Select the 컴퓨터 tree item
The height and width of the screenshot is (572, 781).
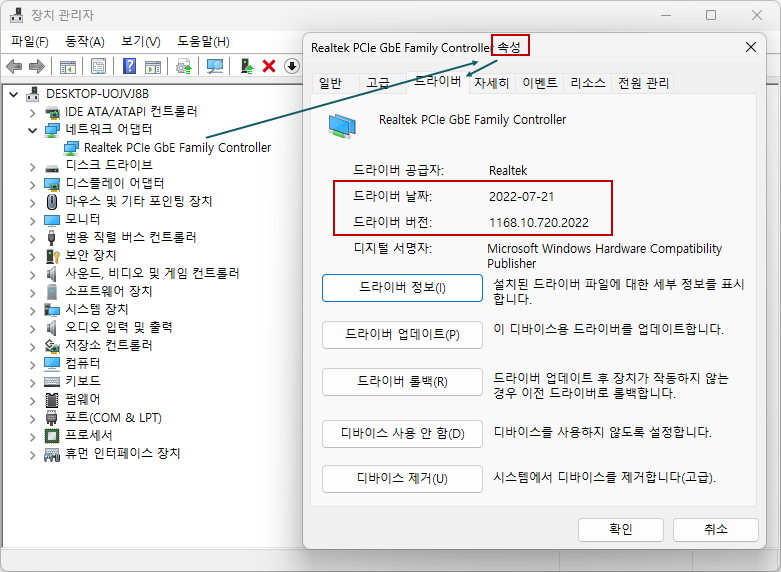pyautogui.click(x=83, y=363)
